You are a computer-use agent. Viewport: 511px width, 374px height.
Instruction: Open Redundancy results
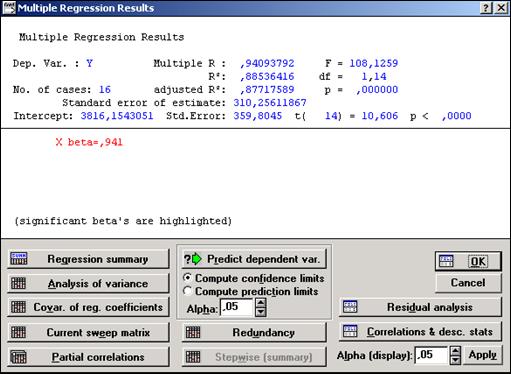(254, 332)
